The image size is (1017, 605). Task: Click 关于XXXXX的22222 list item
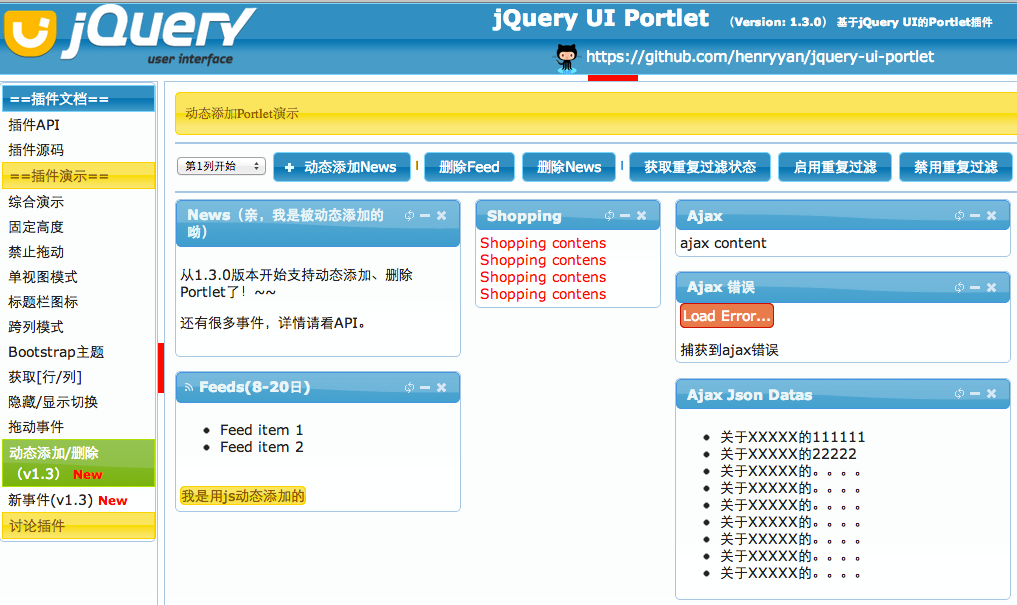[788, 454]
